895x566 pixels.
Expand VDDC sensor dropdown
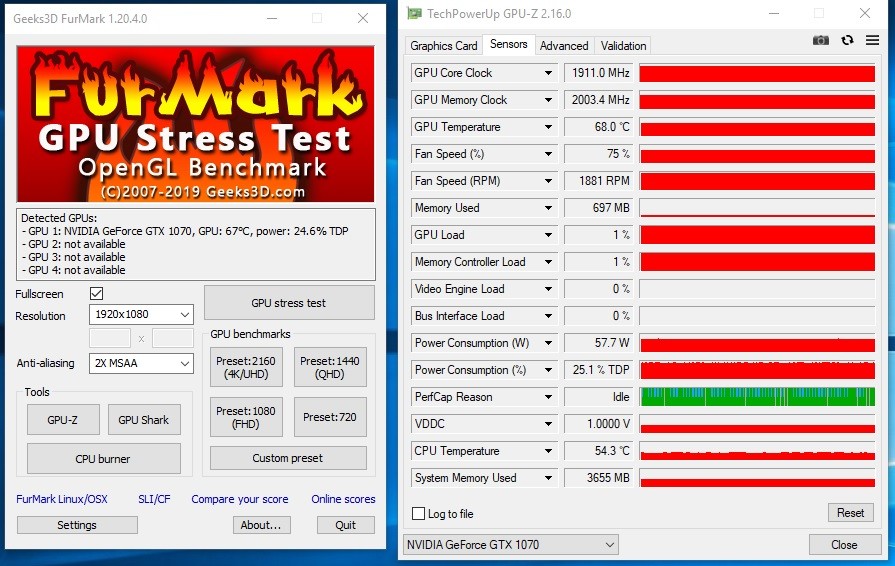pyautogui.click(x=548, y=424)
